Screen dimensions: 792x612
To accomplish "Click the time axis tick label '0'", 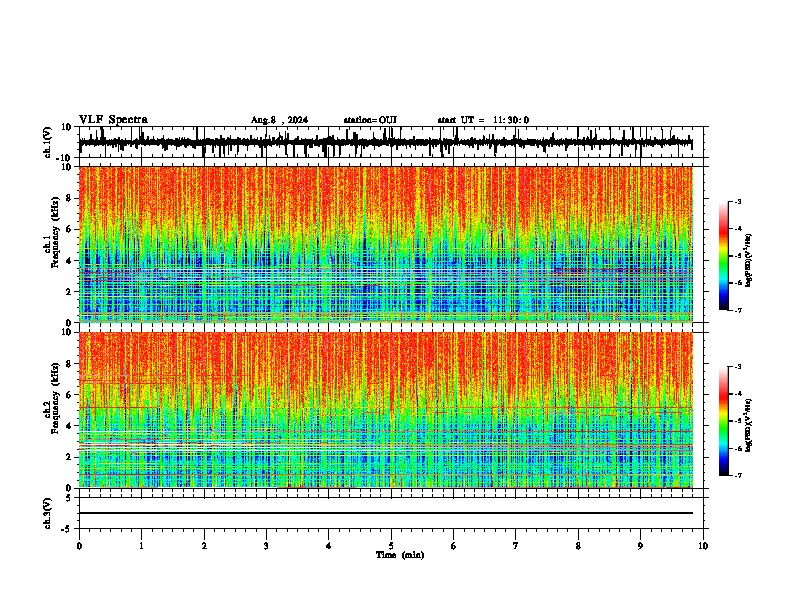I will coord(79,546).
